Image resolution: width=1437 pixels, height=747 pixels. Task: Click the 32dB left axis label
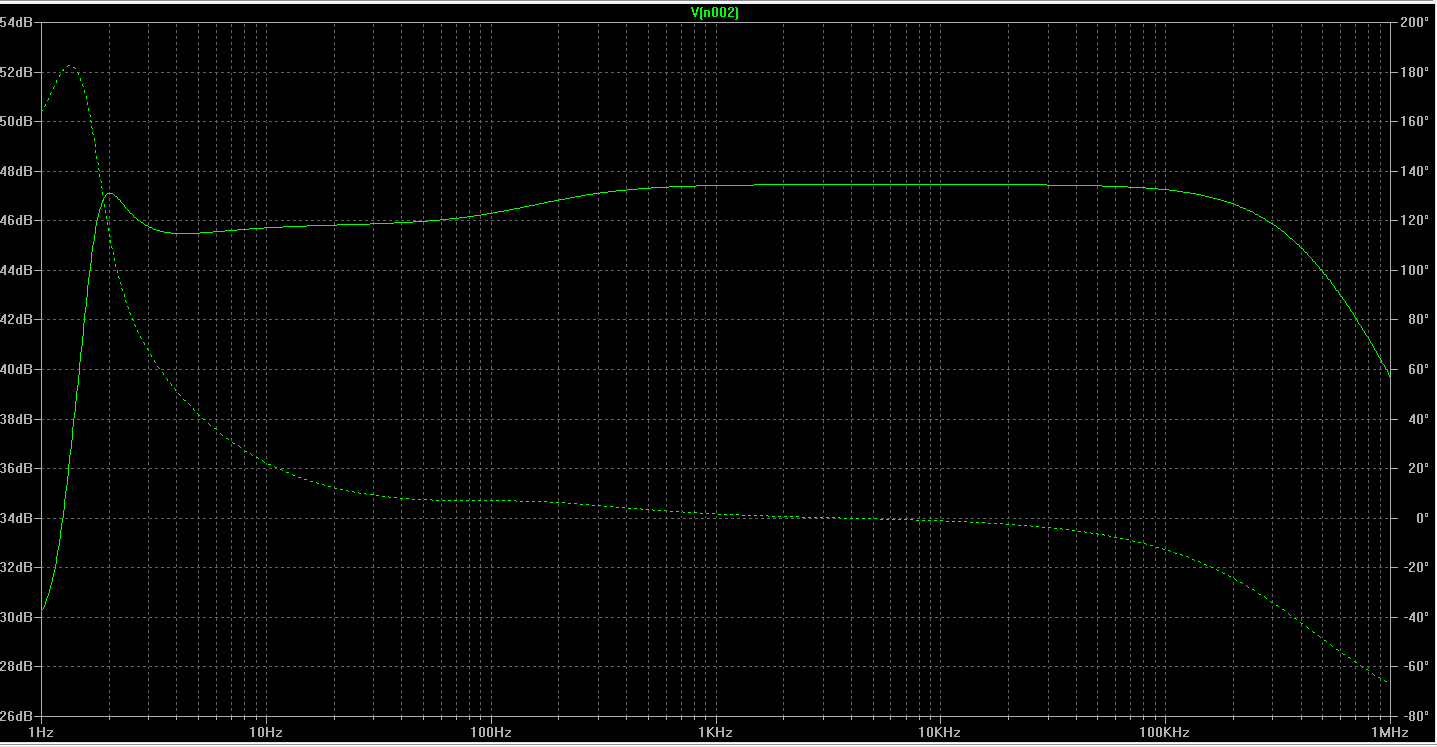click(14, 567)
